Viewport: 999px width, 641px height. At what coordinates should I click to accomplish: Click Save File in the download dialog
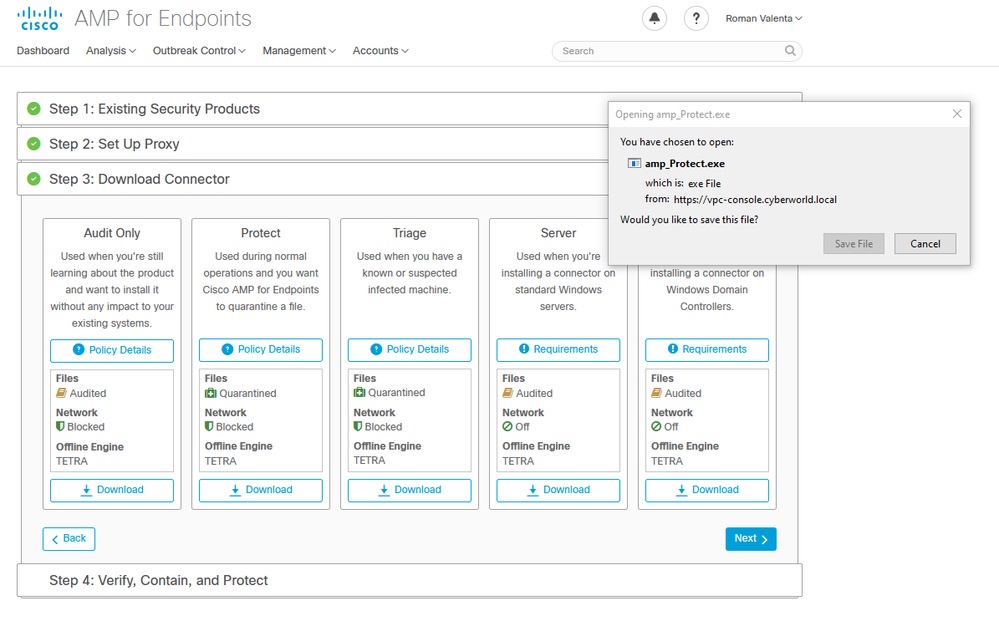(853, 243)
